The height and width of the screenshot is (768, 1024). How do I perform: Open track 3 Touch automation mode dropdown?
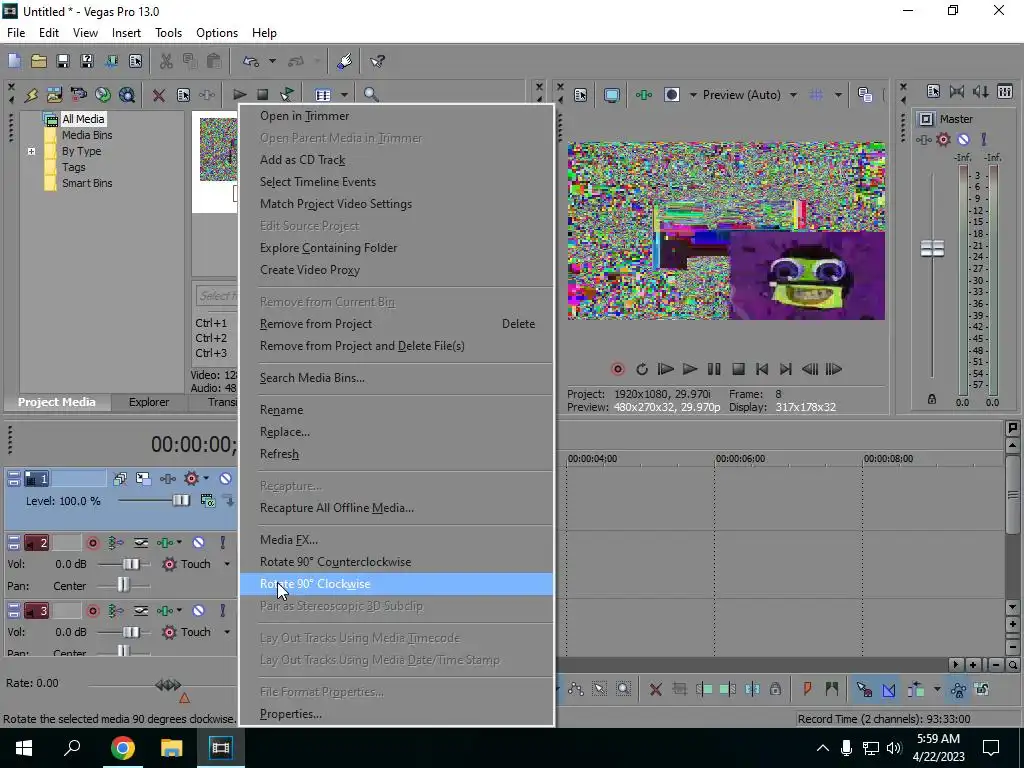click(227, 632)
